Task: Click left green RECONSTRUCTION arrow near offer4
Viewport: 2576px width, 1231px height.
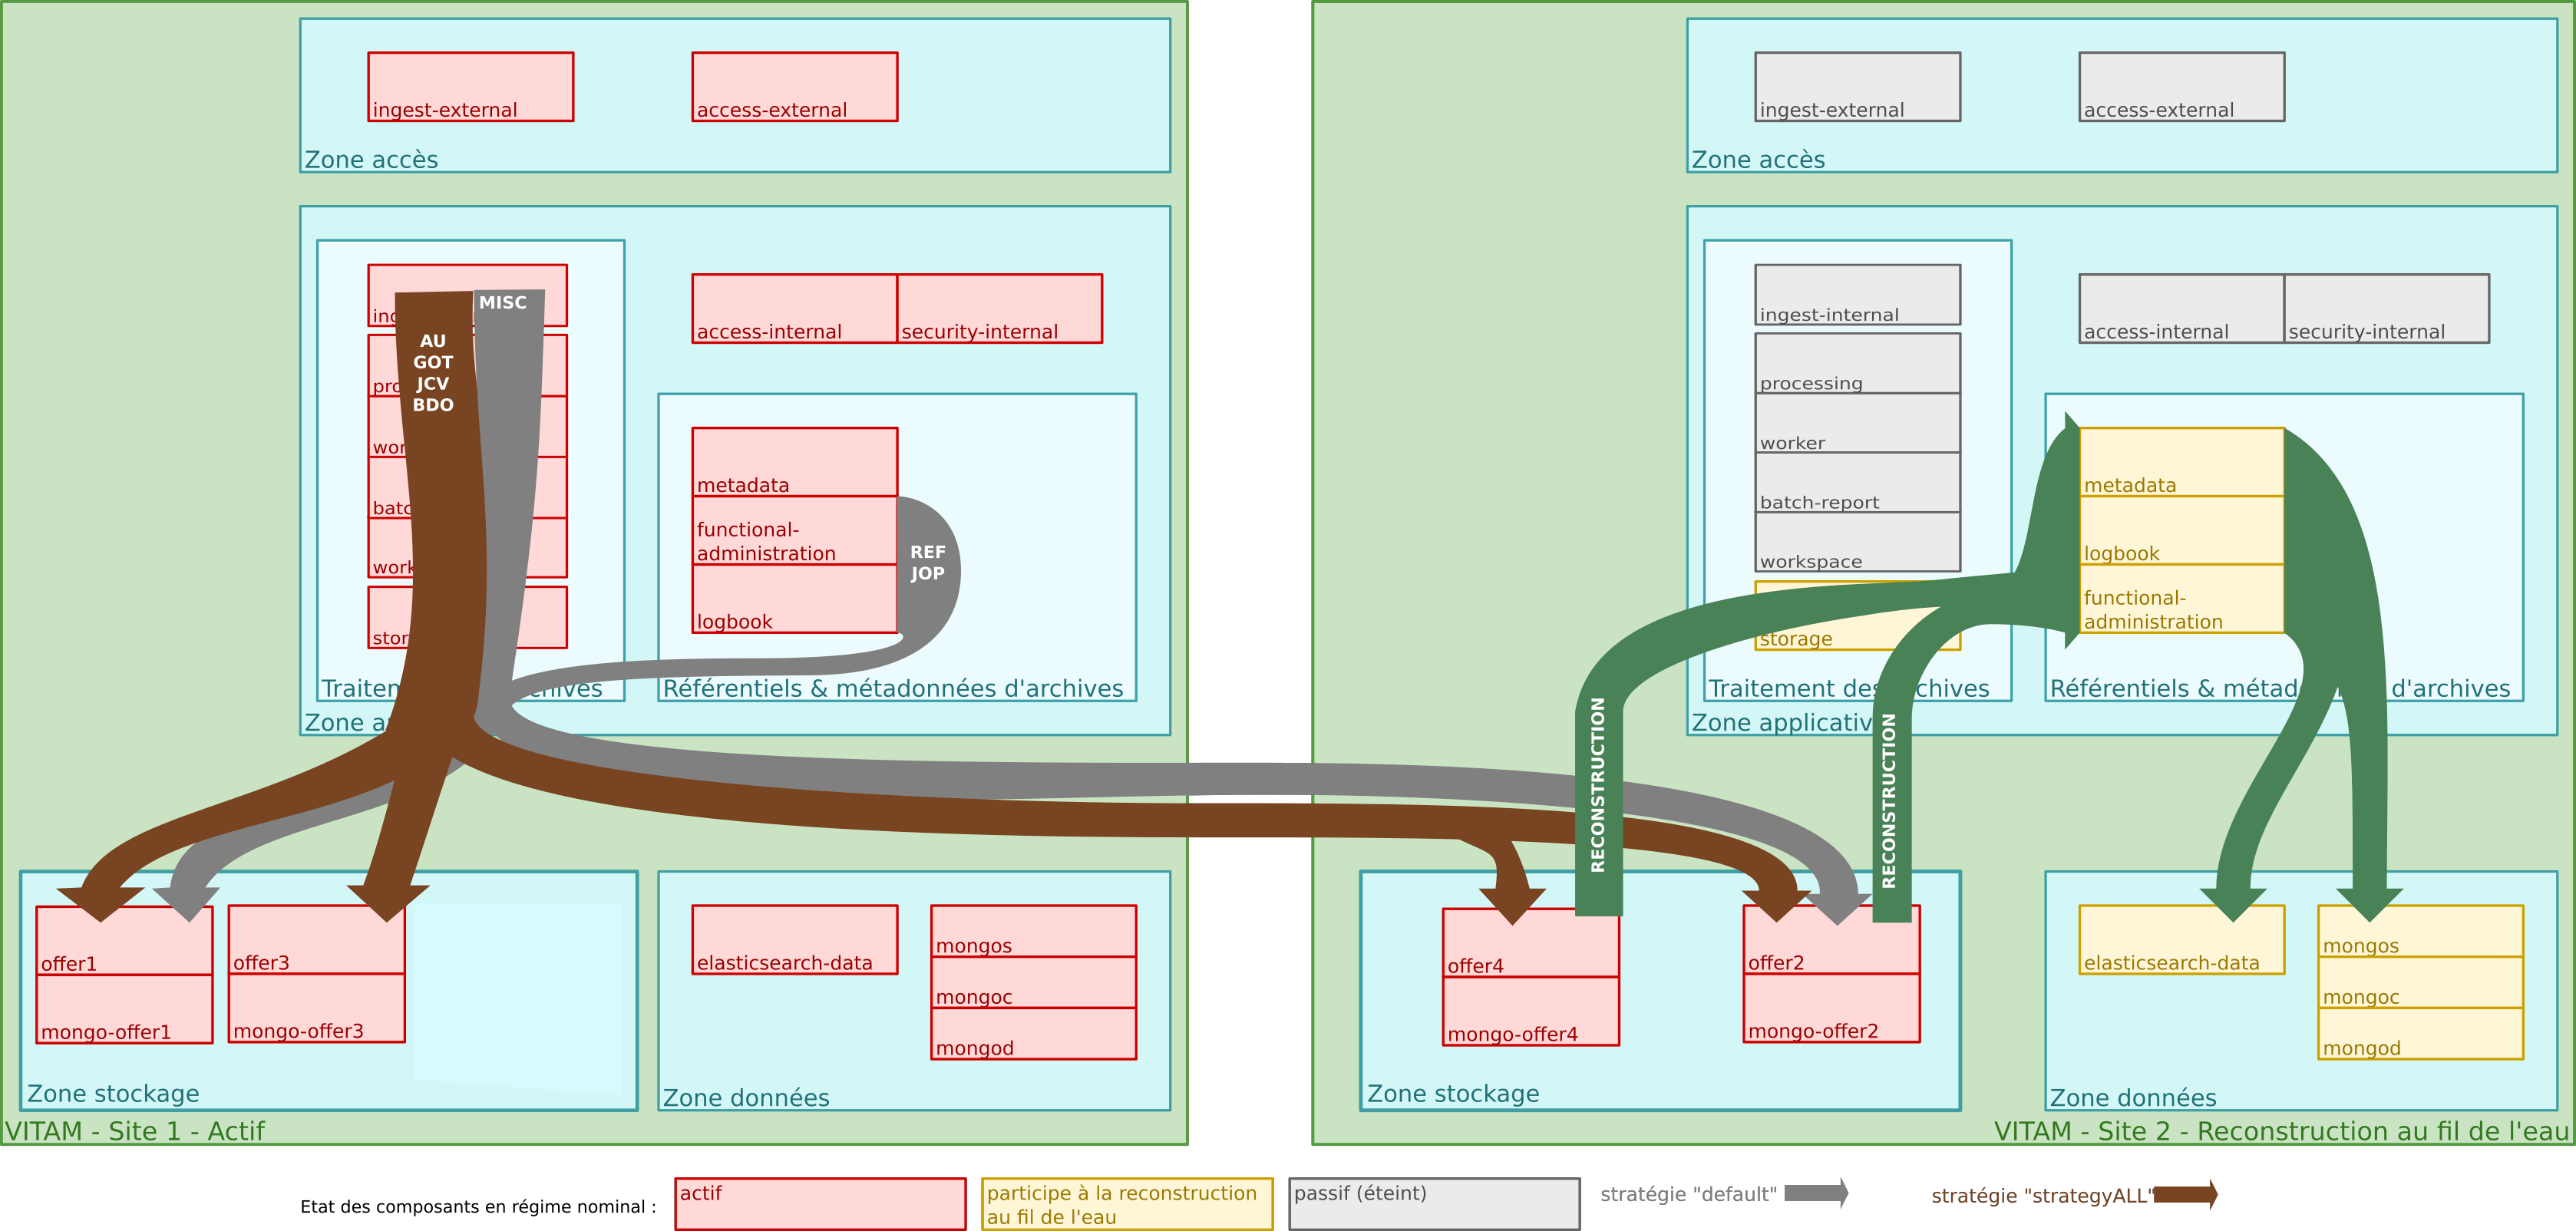Action: 1598,785
